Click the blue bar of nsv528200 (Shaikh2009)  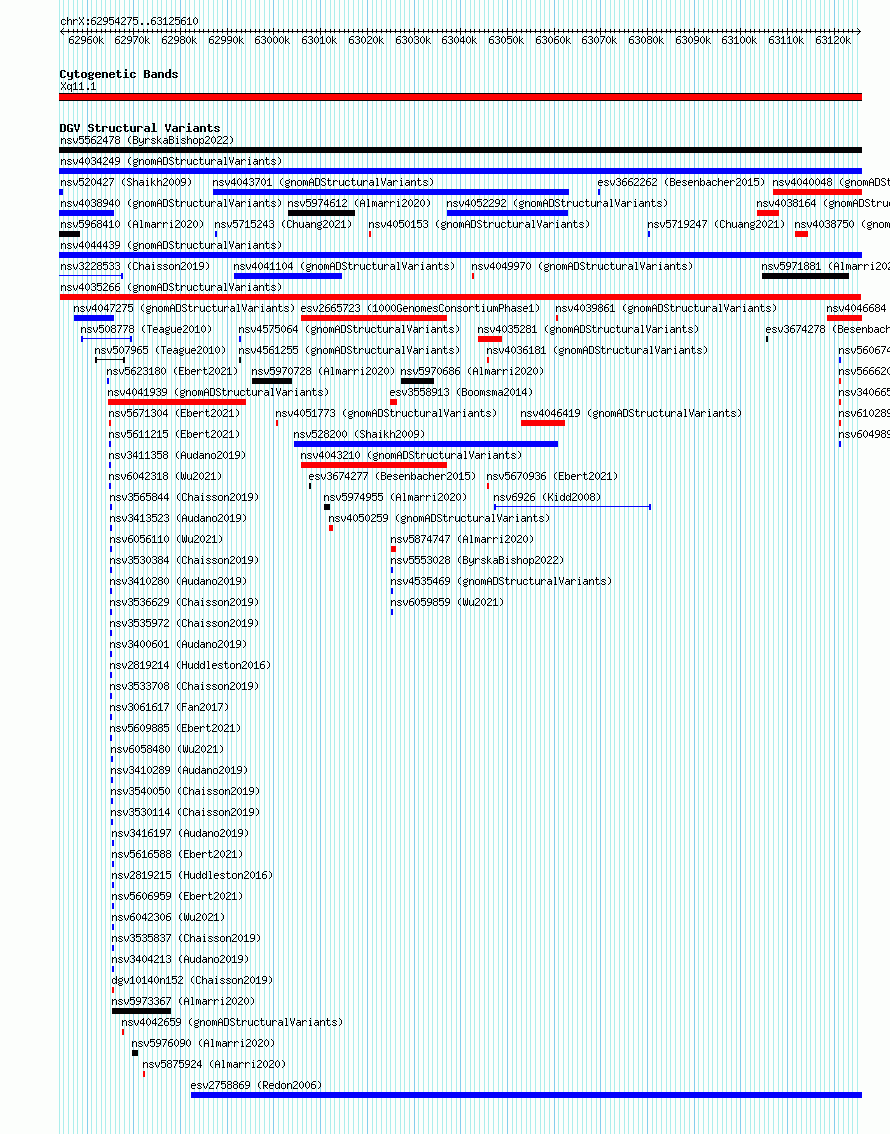[426, 444]
